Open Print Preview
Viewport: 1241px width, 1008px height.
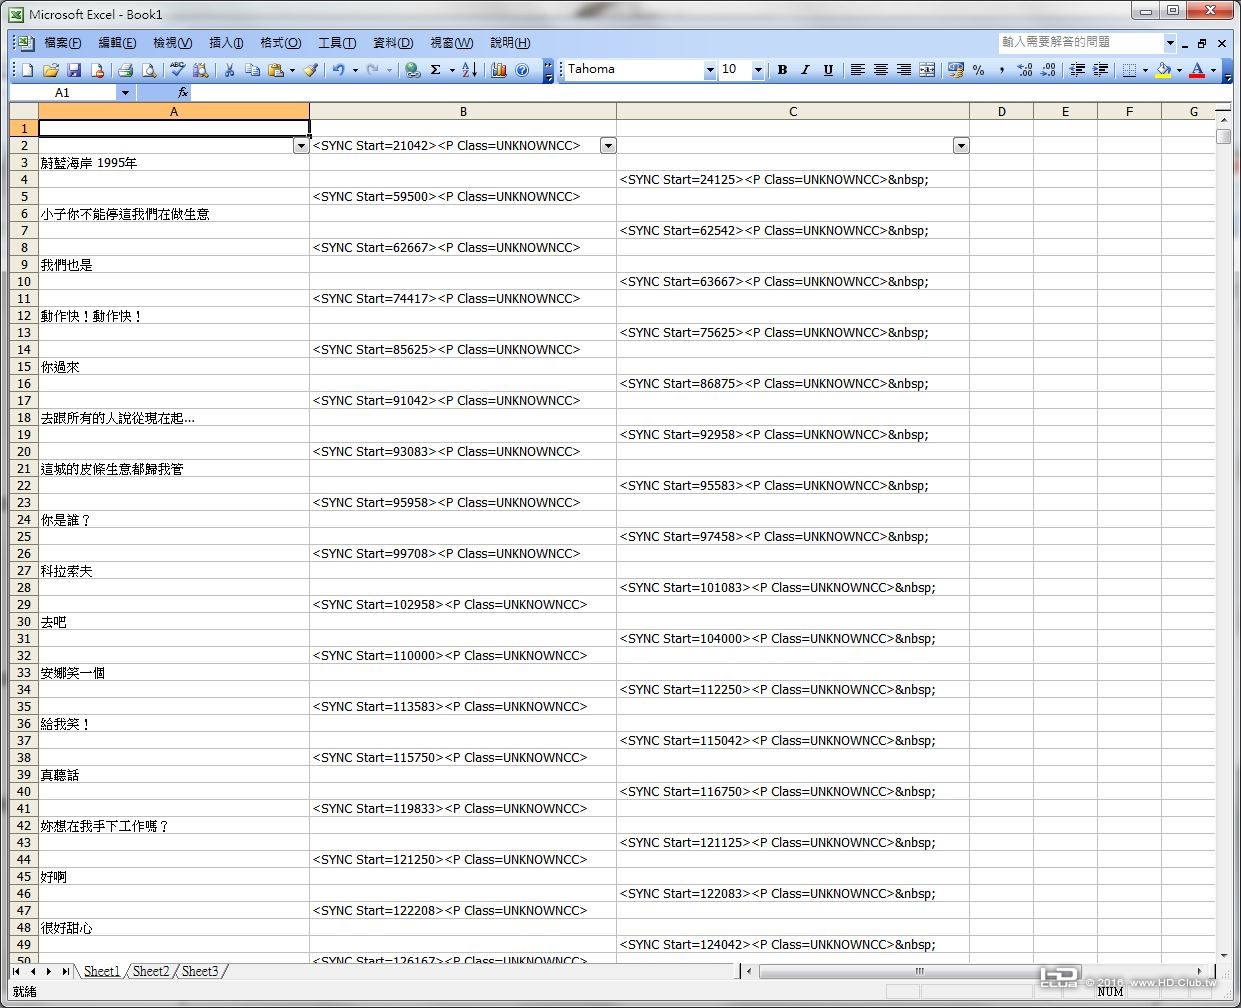[x=149, y=70]
